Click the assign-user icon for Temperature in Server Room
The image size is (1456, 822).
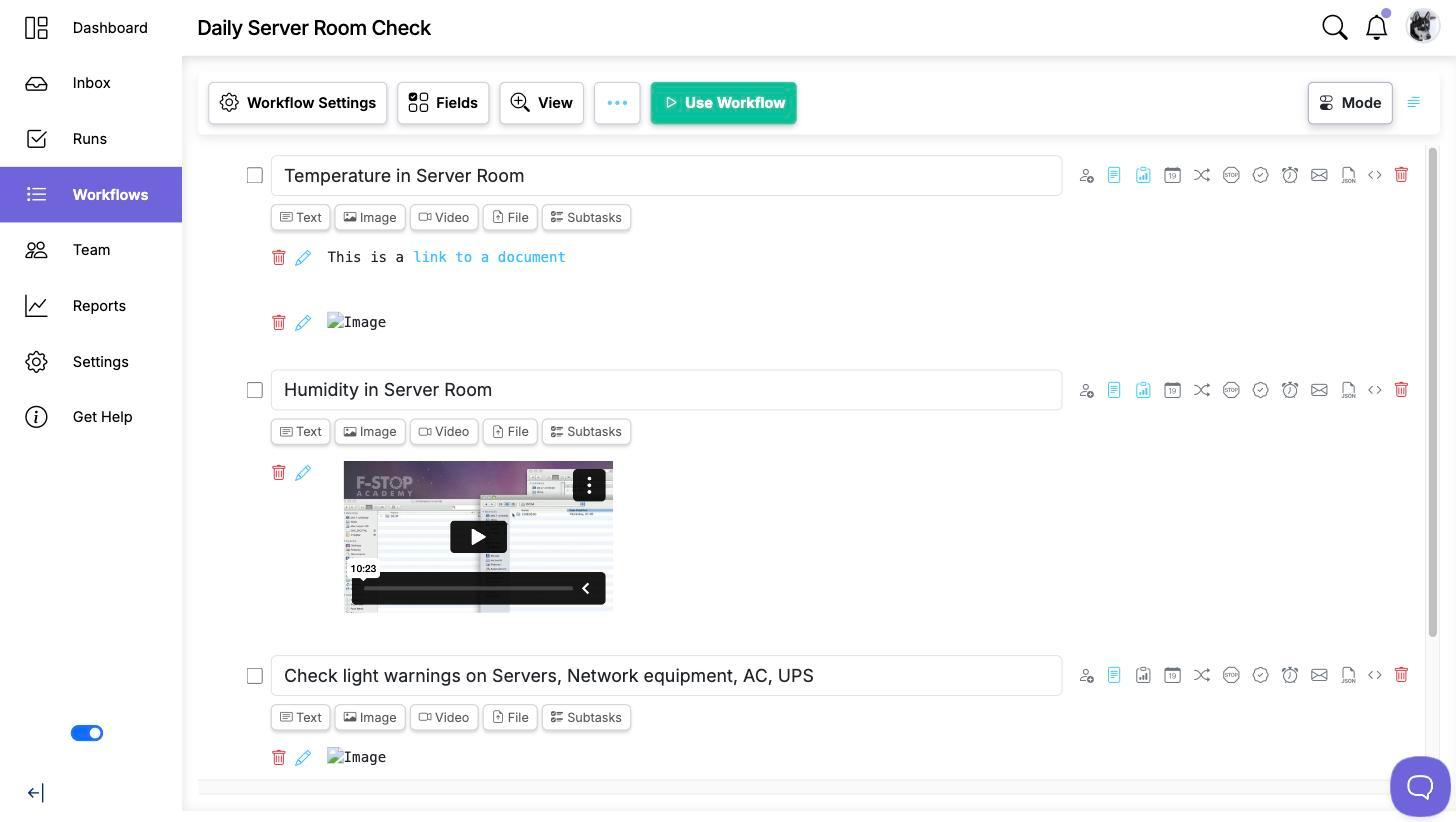(1086, 176)
